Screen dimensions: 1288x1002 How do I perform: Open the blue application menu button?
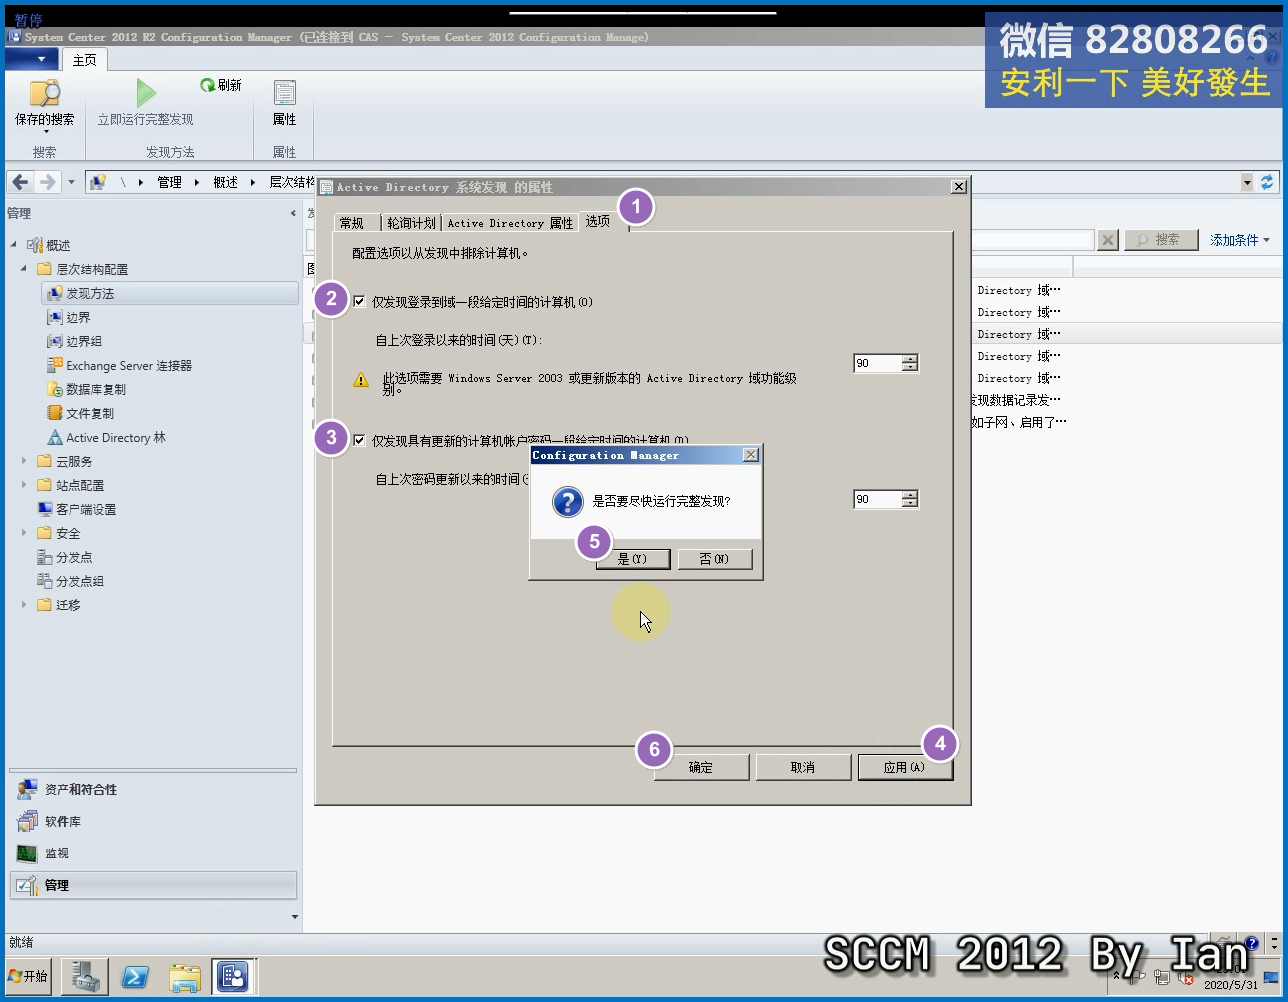coord(33,60)
